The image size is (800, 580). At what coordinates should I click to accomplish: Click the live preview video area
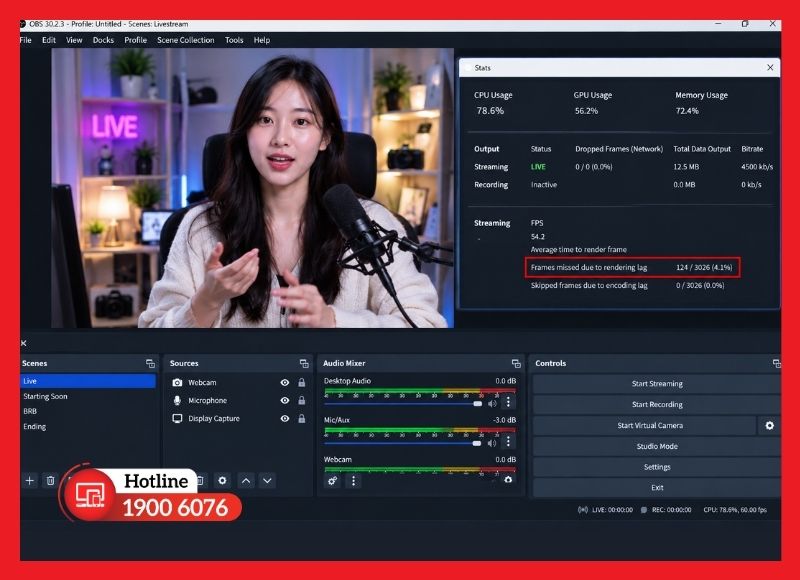(x=253, y=188)
